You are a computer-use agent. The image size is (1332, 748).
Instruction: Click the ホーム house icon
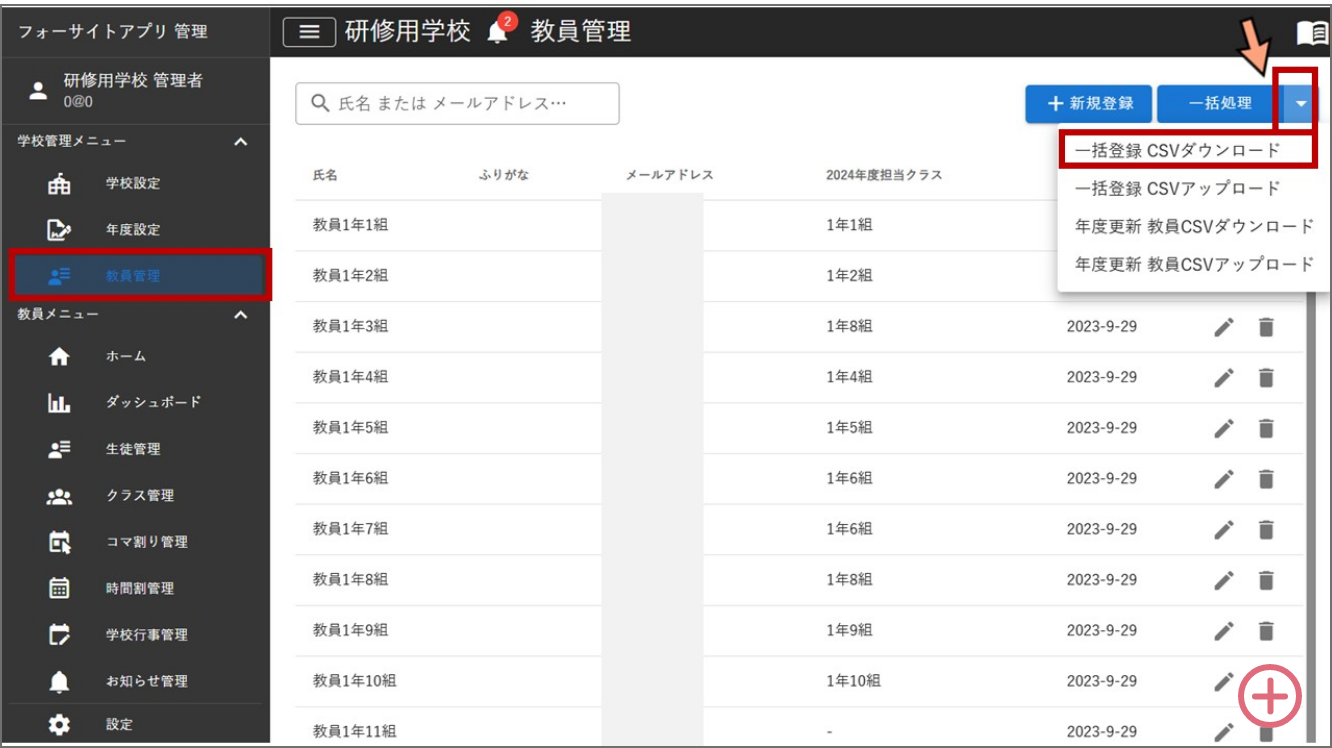click(x=60, y=356)
